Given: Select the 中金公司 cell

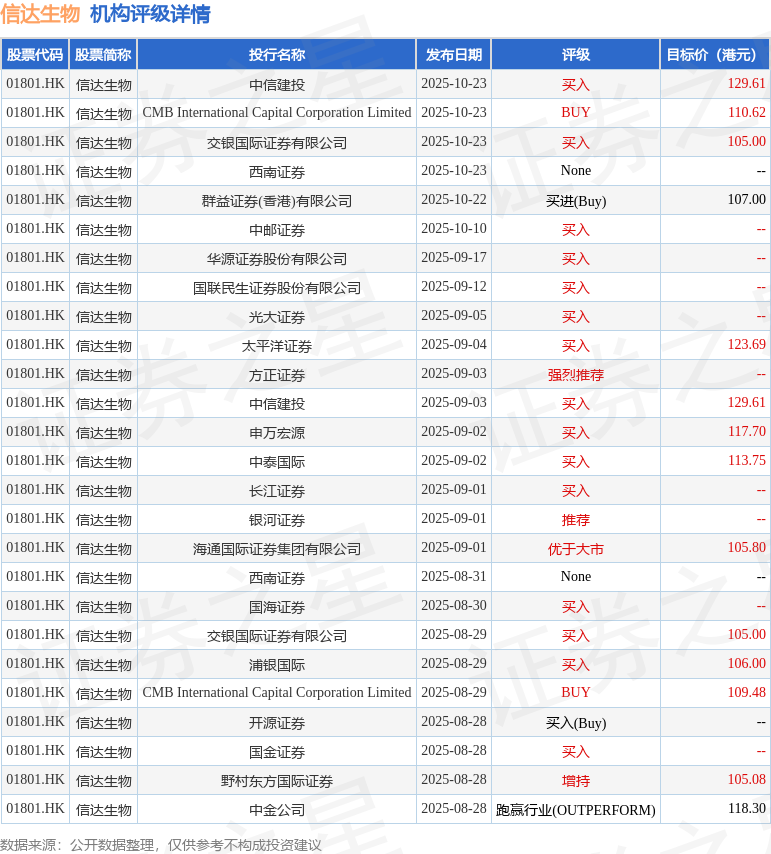Looking at the screenshot, I should [277, 810].
